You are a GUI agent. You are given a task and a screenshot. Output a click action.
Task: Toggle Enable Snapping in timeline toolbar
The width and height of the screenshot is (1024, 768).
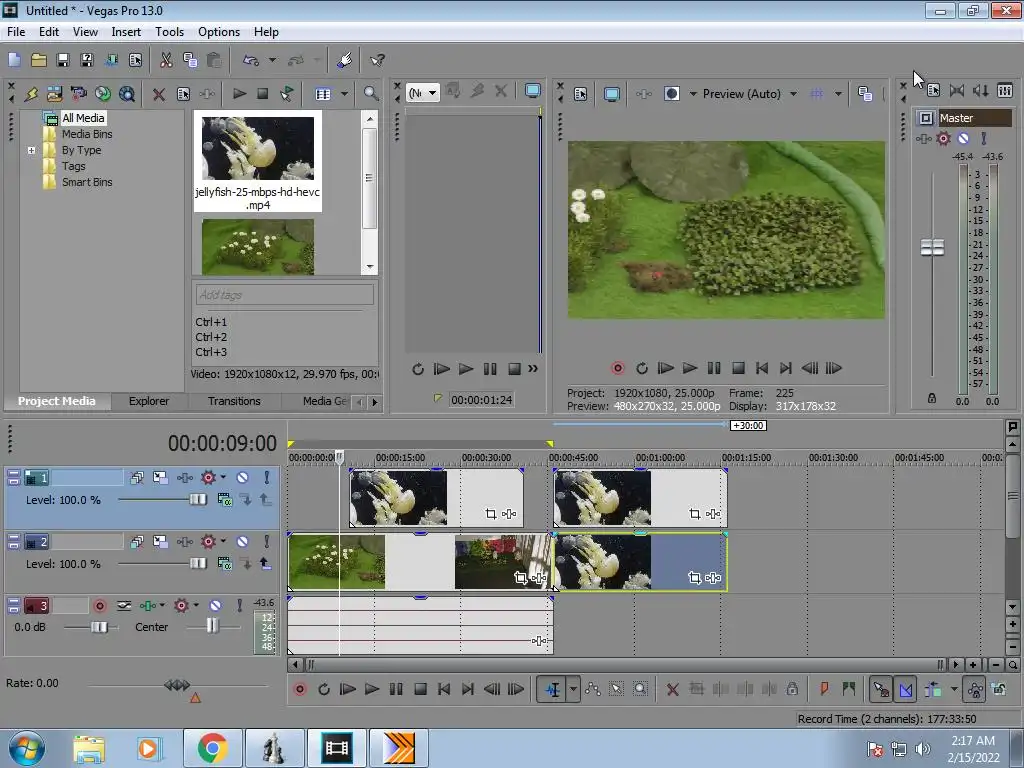click(882, 689)
